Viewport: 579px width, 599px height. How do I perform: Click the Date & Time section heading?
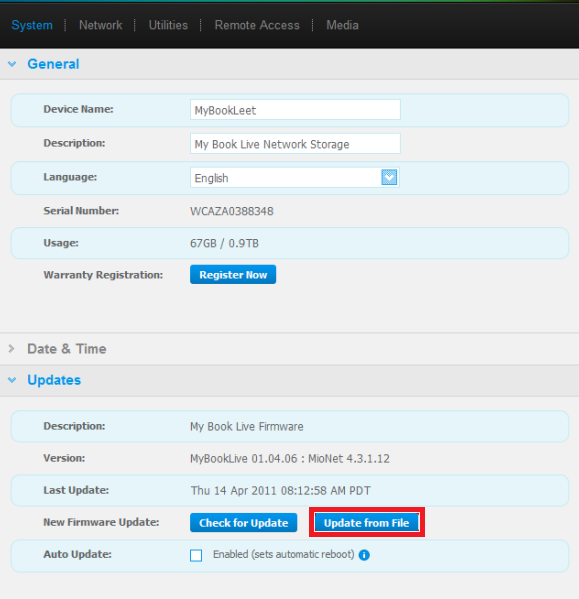[67, 349]
